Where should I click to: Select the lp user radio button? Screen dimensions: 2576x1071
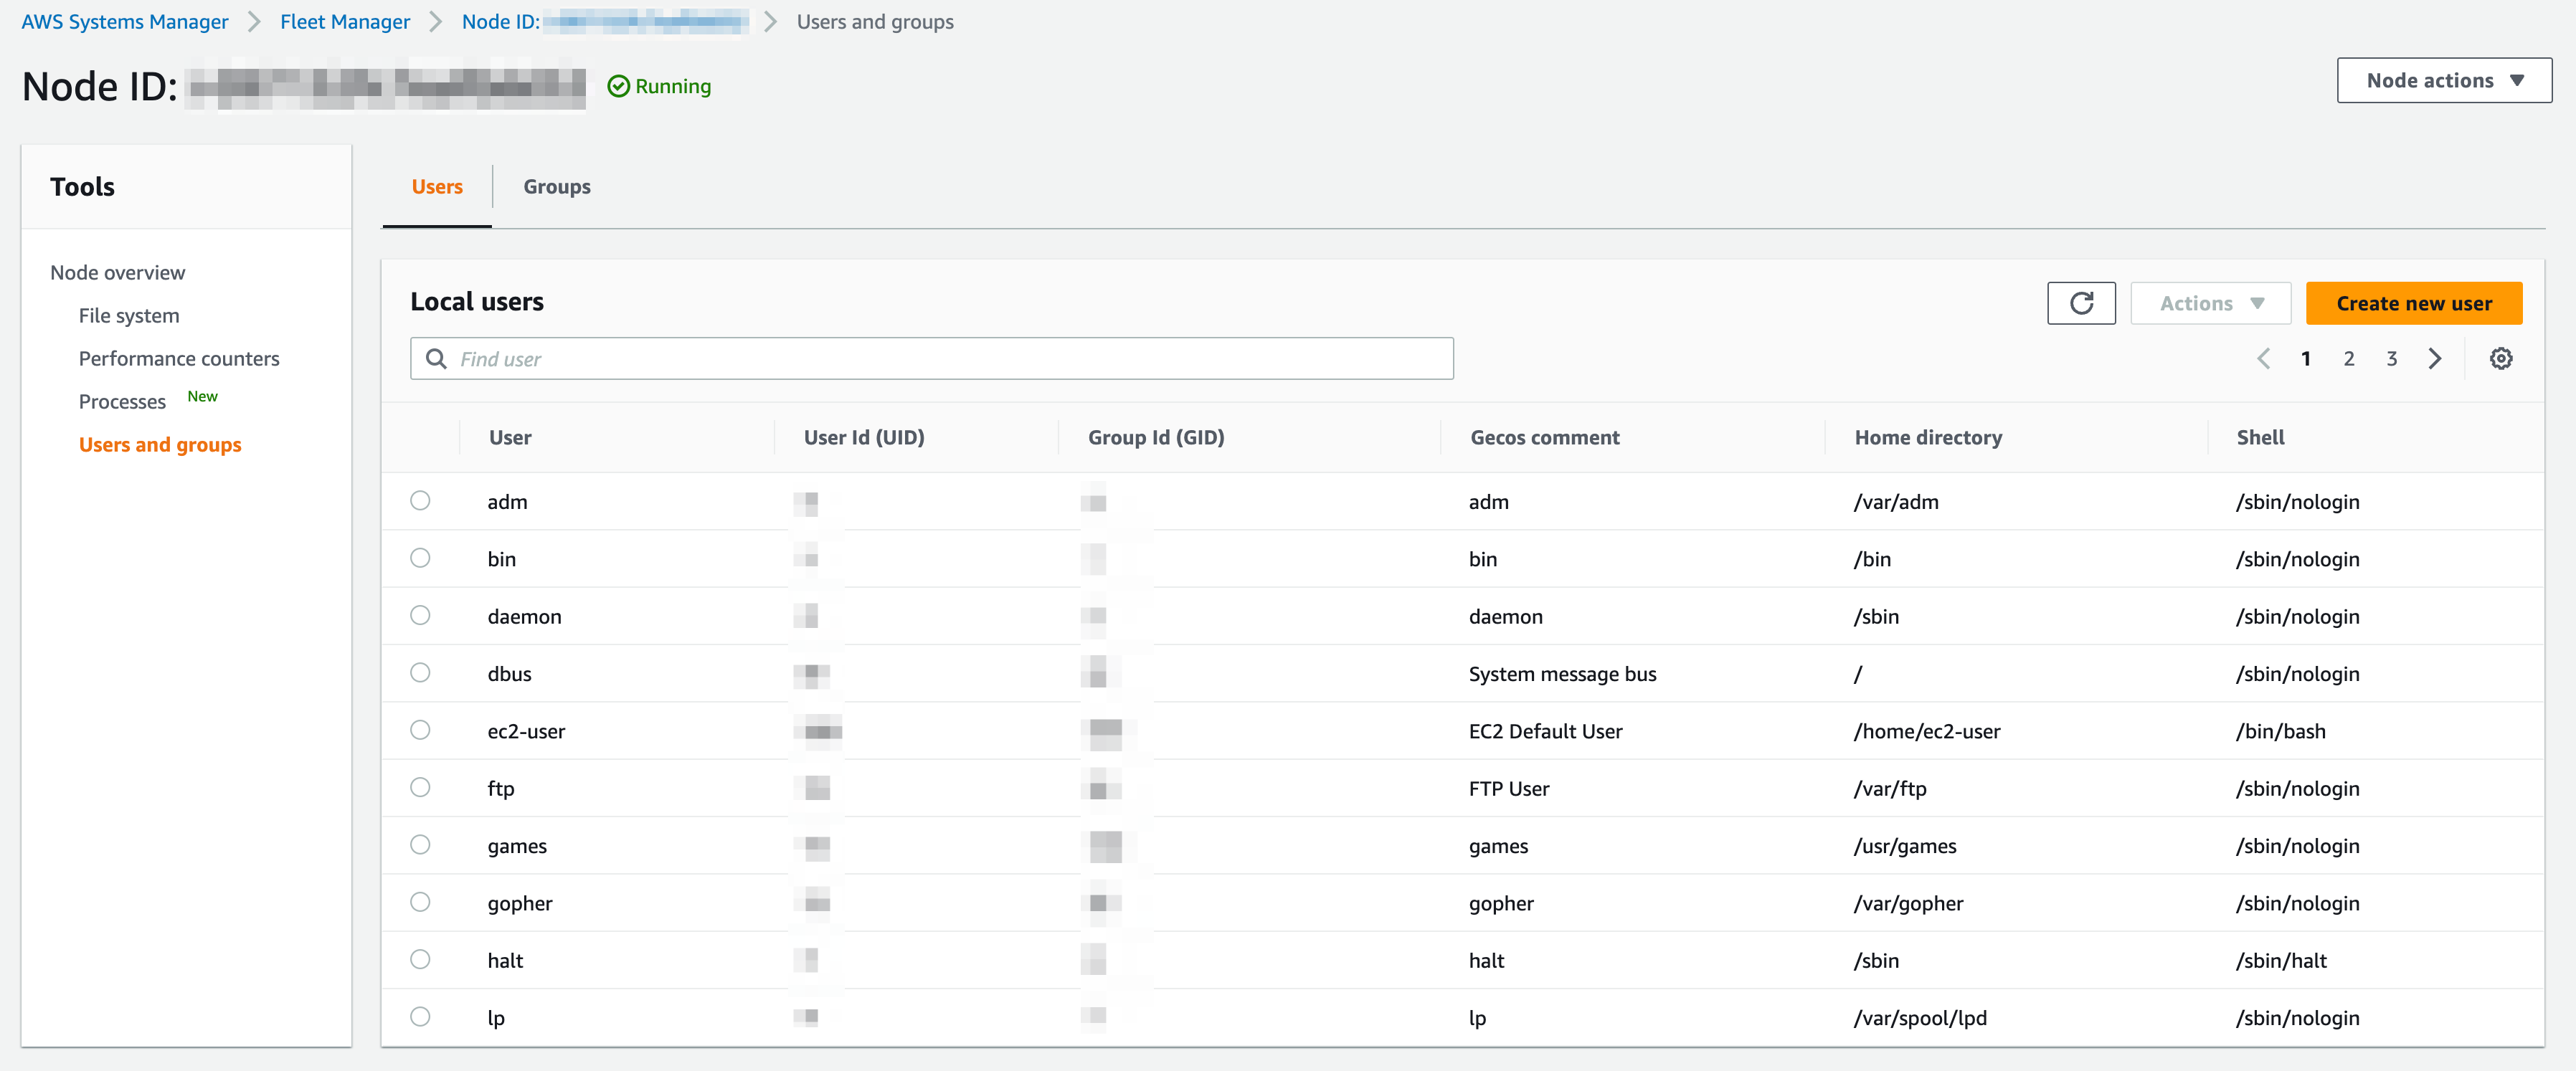420,1017
